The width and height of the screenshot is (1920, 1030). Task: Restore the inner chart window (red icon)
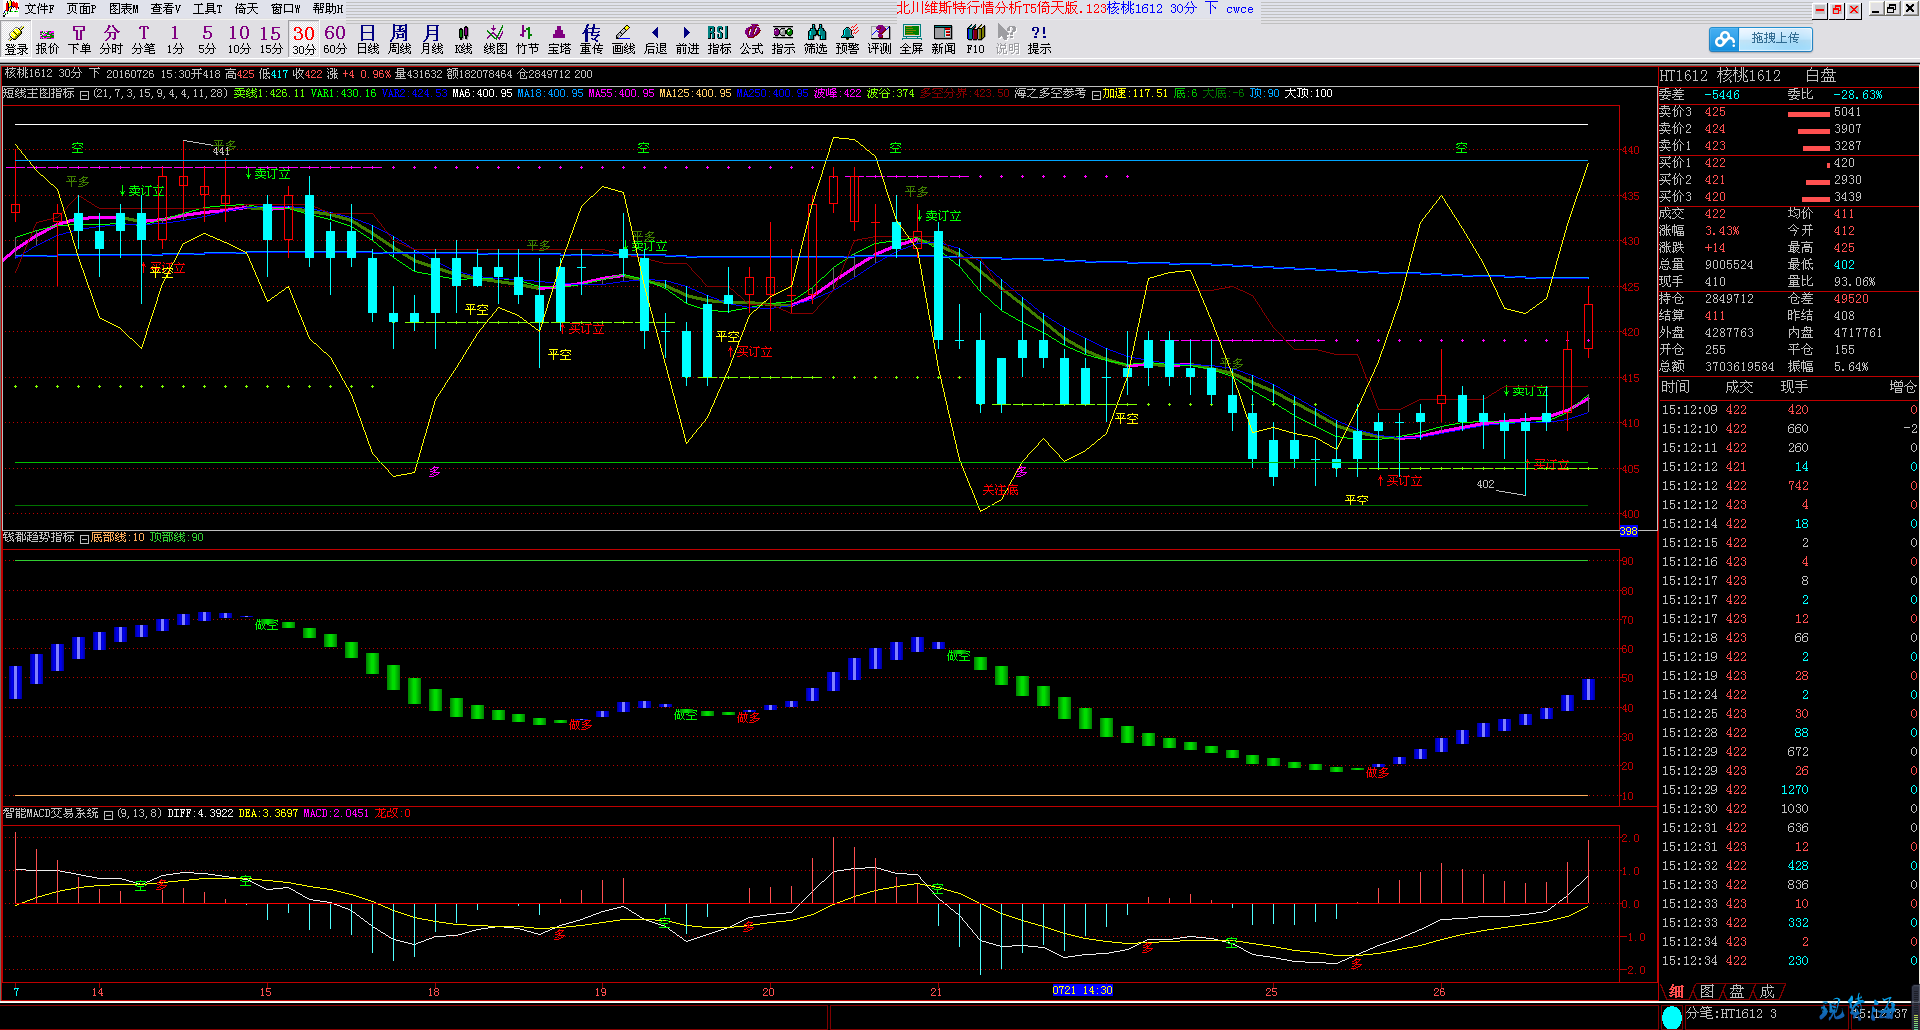click(1837, 10)
